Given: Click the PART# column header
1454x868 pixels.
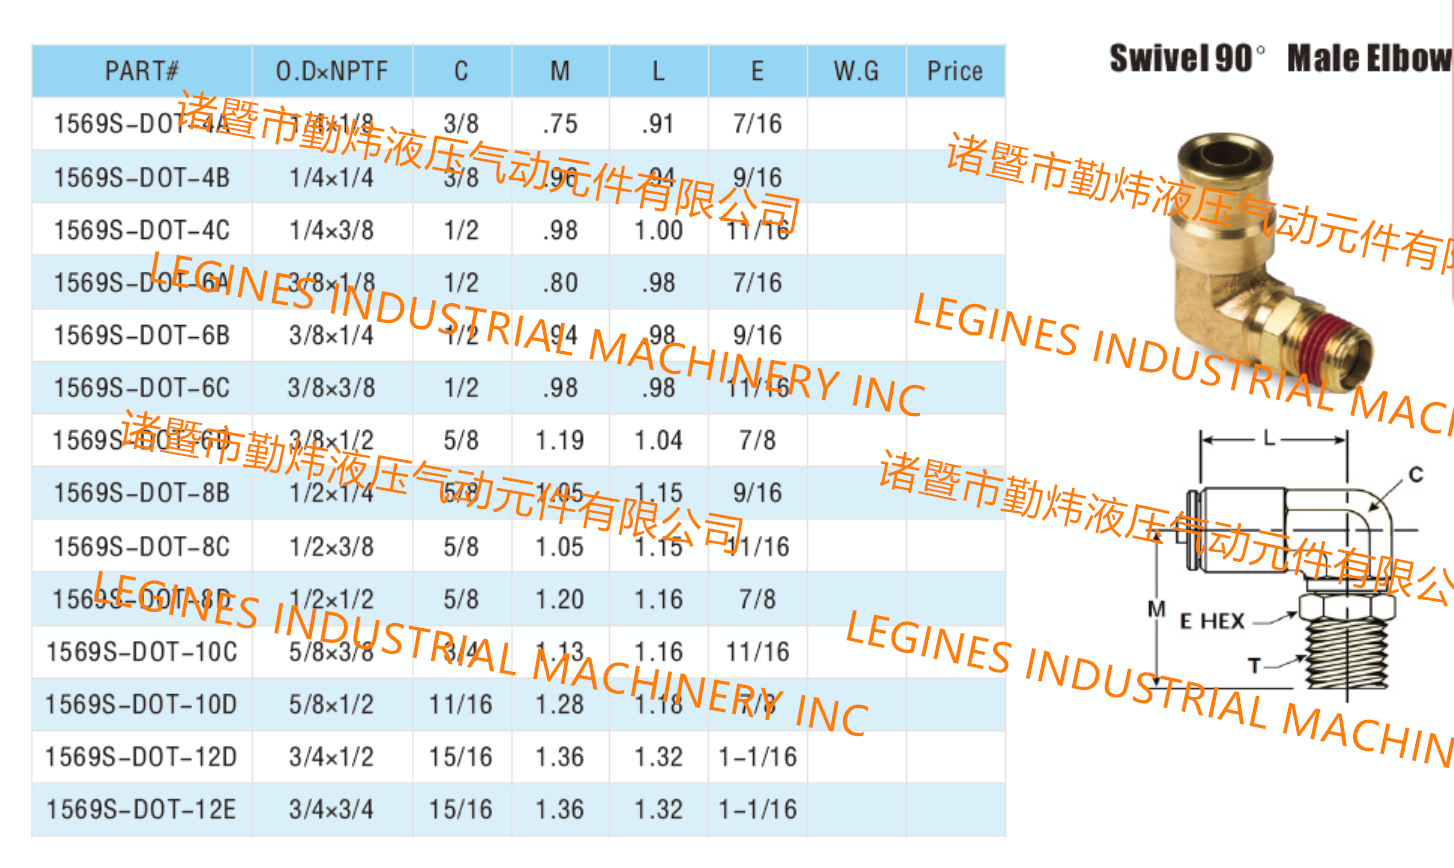Looking at the screenshot, I should (142, 71).
